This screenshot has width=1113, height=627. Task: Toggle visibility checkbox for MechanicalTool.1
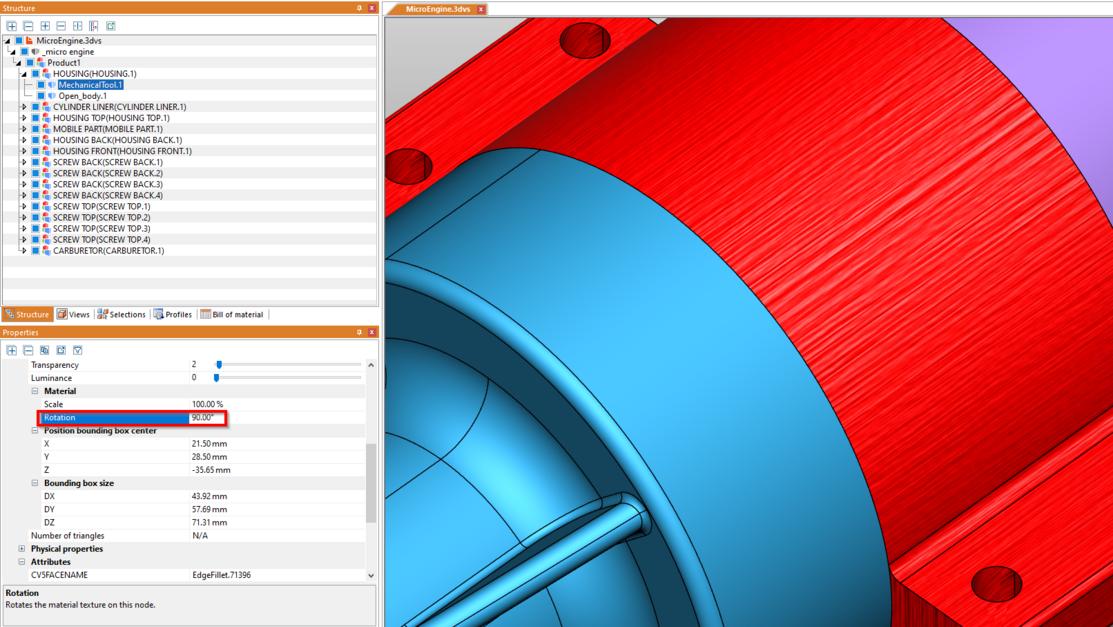[x=41, y=84]
